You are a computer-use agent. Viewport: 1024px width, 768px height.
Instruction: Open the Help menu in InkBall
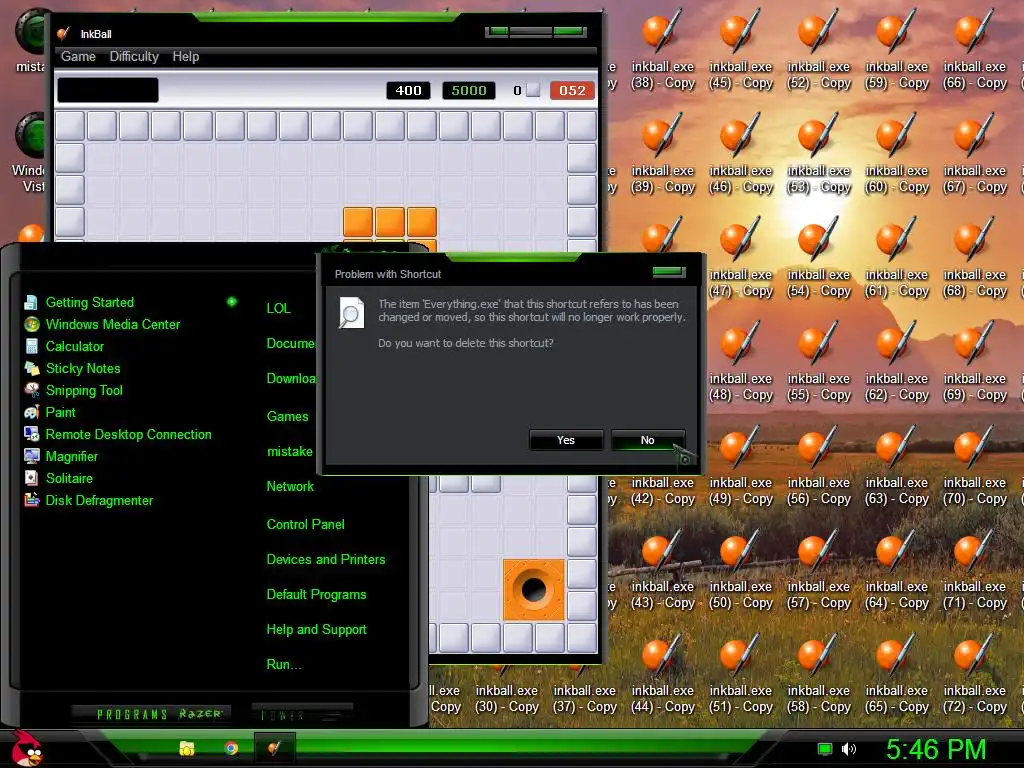[185, 57]
